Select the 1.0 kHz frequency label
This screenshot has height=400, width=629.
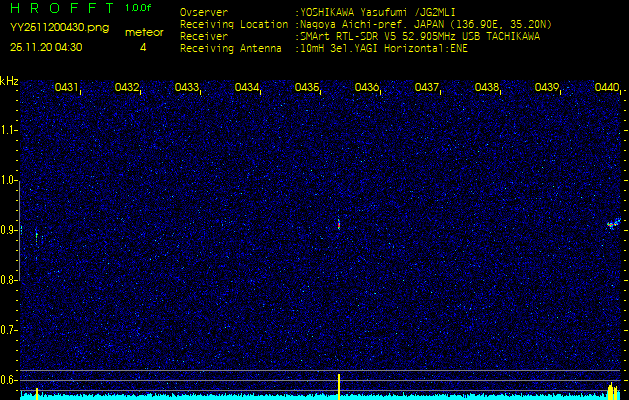pos(9,180)
